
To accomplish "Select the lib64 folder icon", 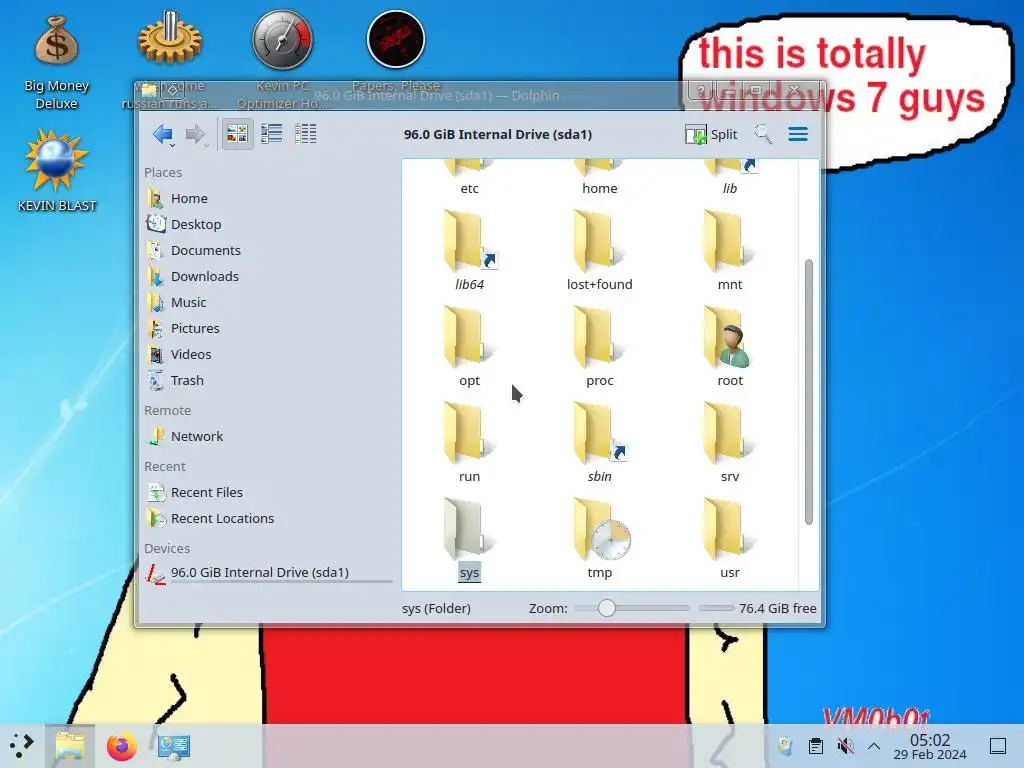I will (x=468, y=241).
